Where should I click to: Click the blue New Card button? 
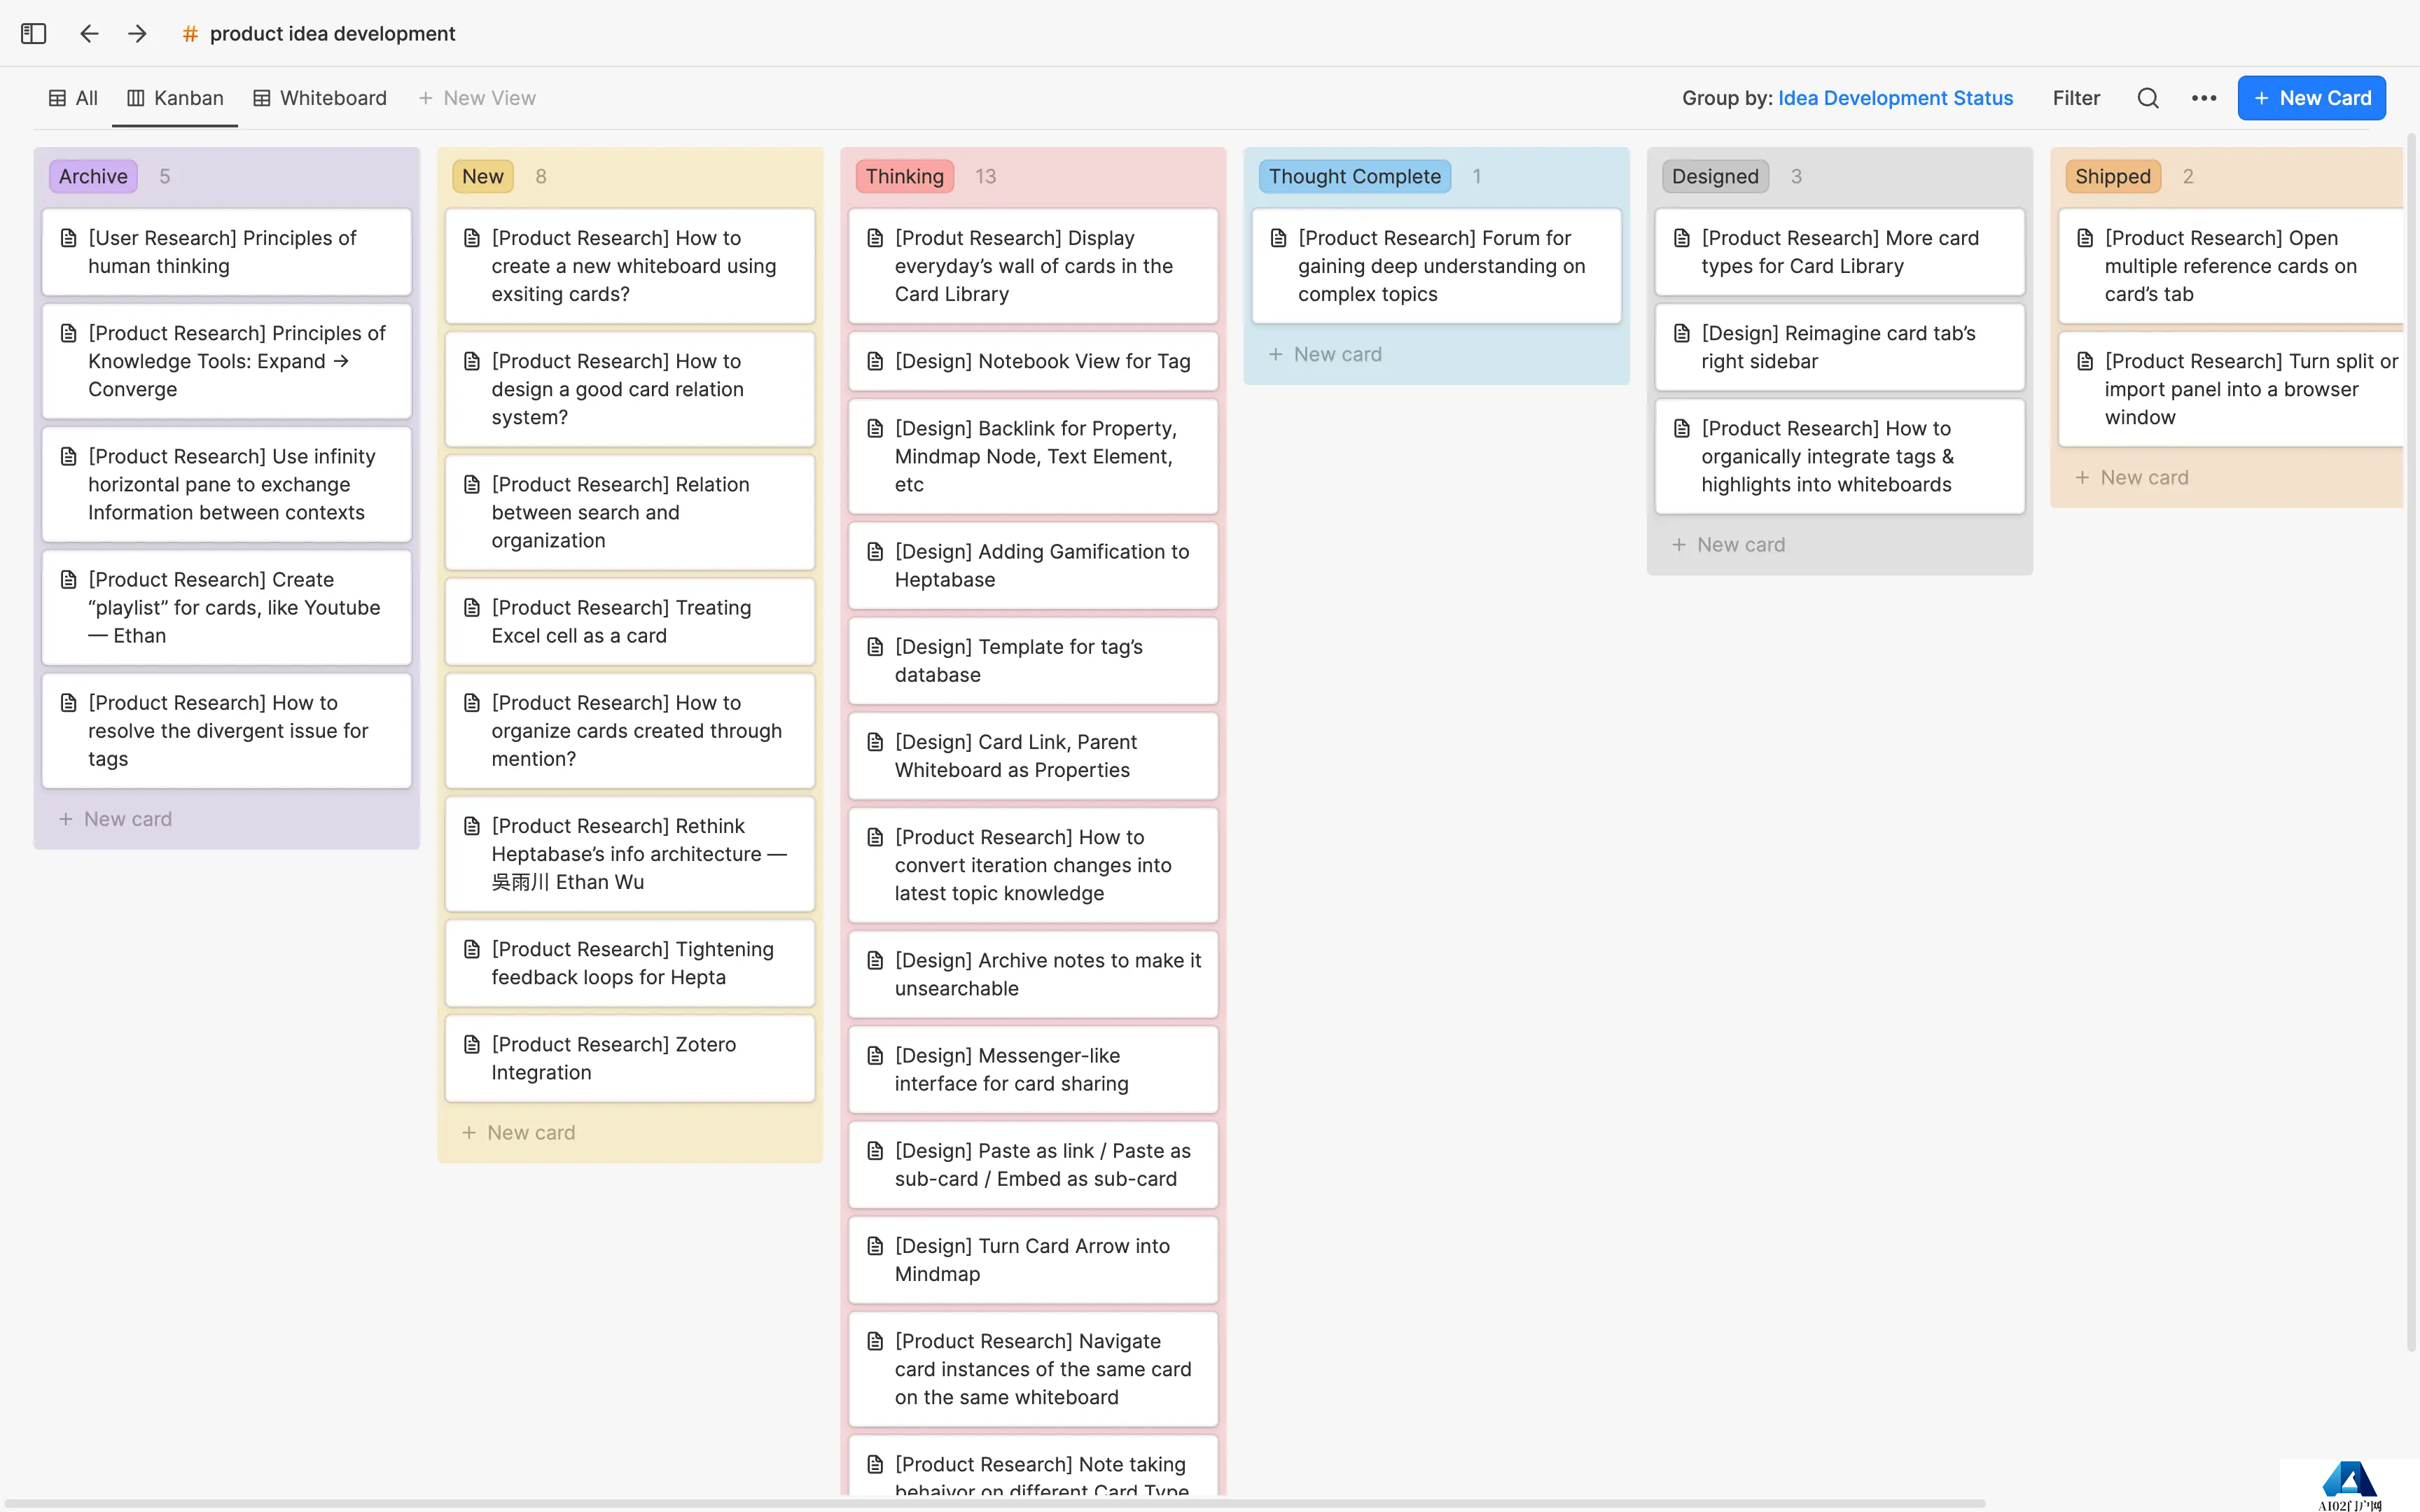(2311, 98)
